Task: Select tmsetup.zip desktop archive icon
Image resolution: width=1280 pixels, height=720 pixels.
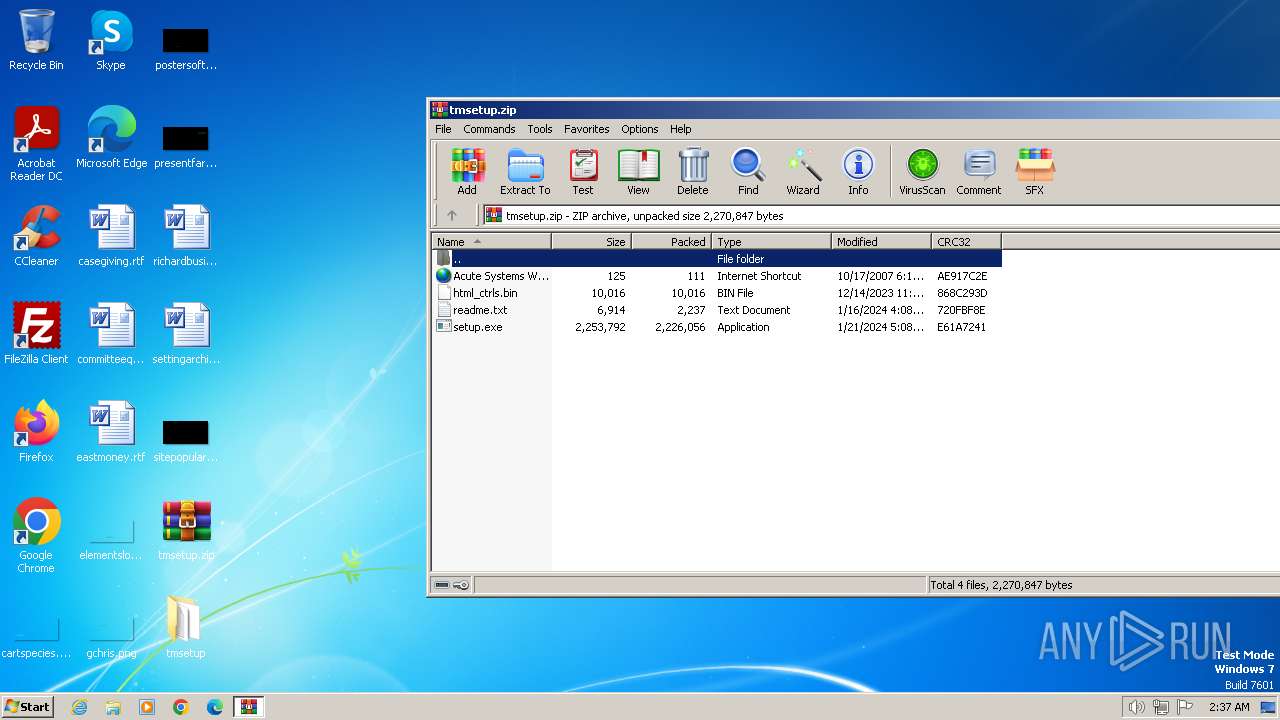Action: click(x=186, y=530)
